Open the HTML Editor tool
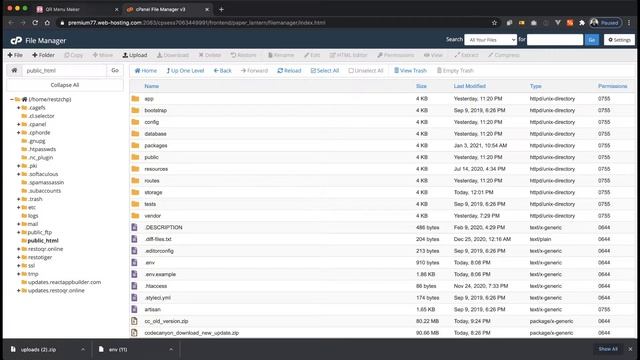 tap(349, 55)
